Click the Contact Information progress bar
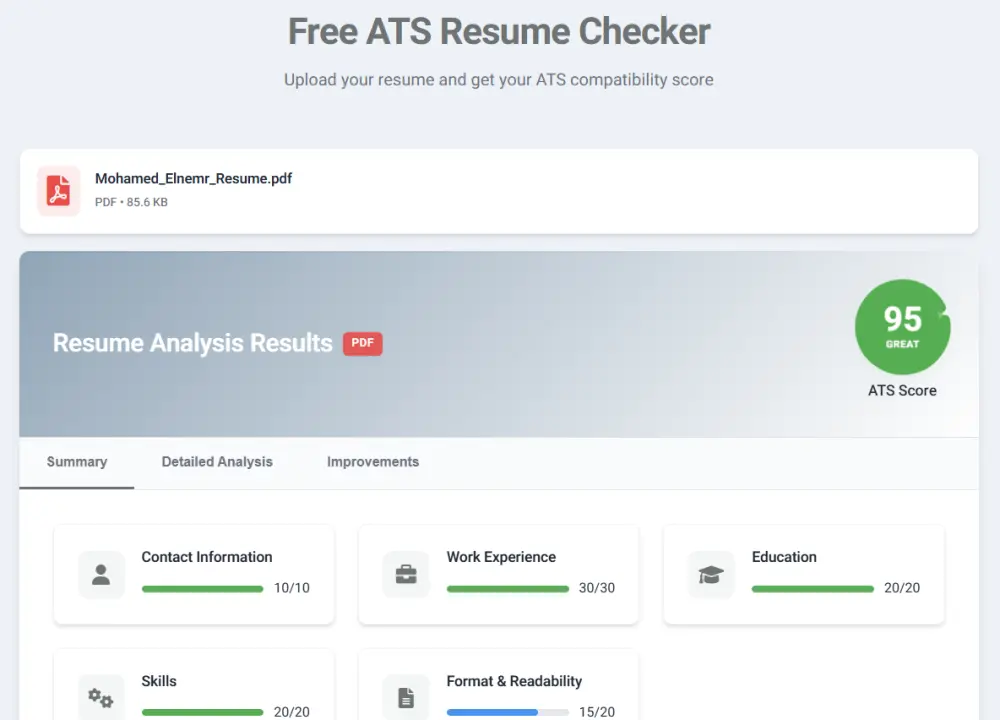1000x720 pixels. click(203, 589)
